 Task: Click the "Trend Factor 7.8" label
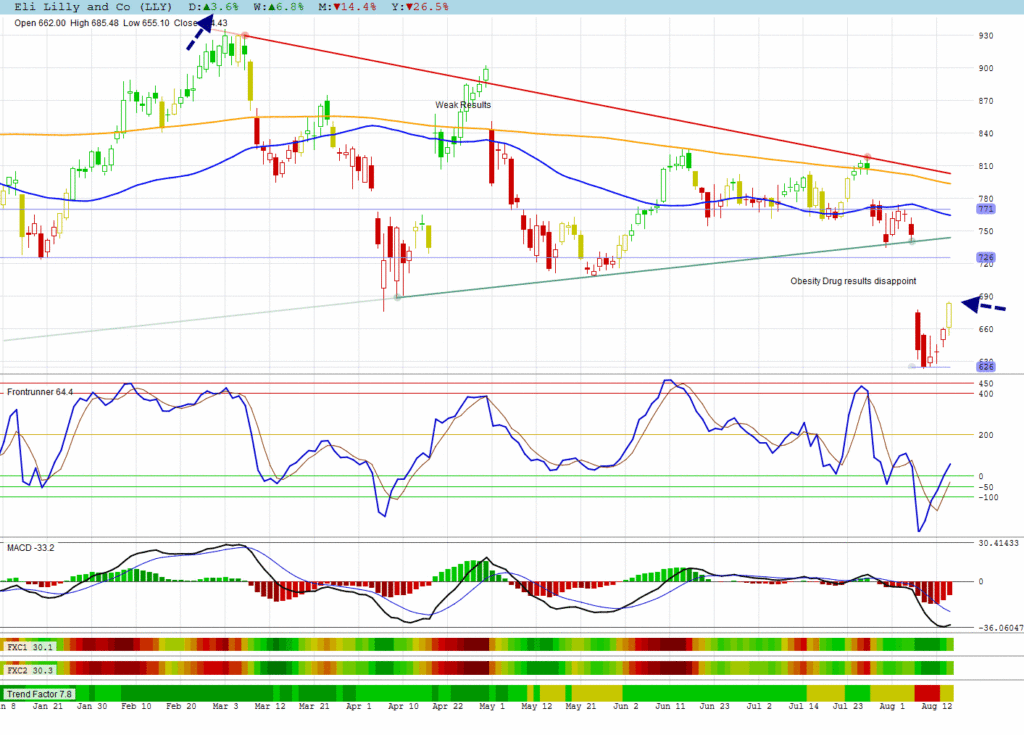coord(39,694)
